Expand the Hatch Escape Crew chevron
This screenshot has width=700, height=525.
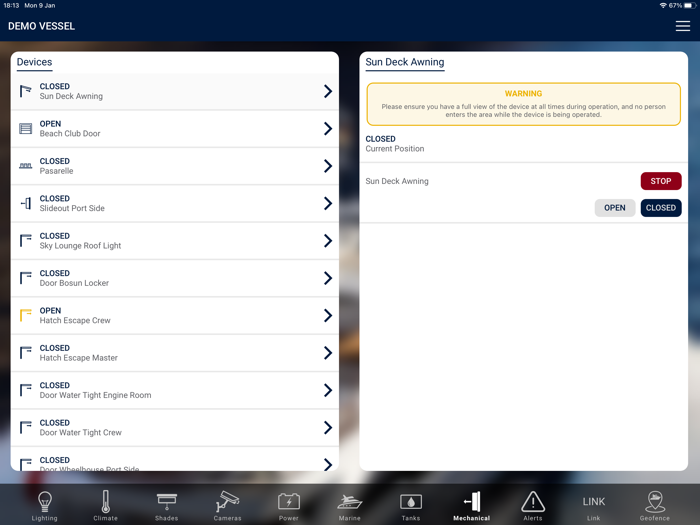coord(328,316)
